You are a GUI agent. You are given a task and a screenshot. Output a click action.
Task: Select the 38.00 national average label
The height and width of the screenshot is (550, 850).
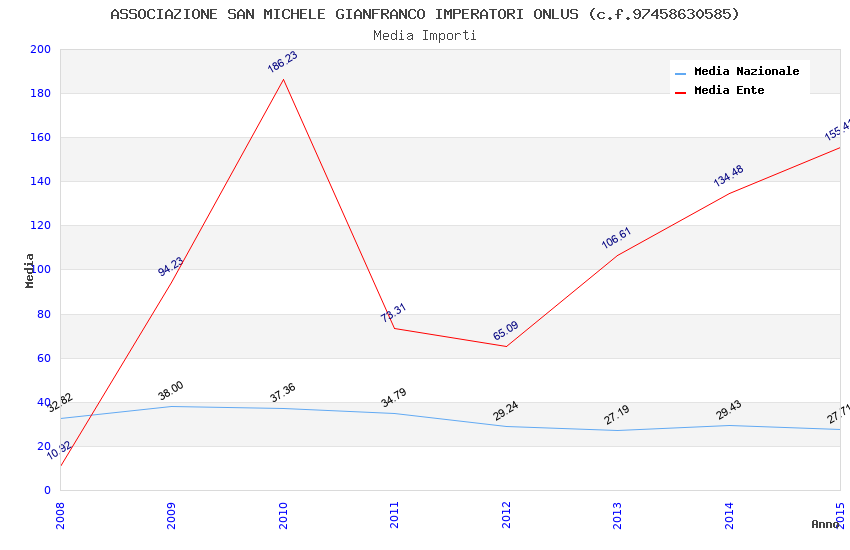click(171, 391)
